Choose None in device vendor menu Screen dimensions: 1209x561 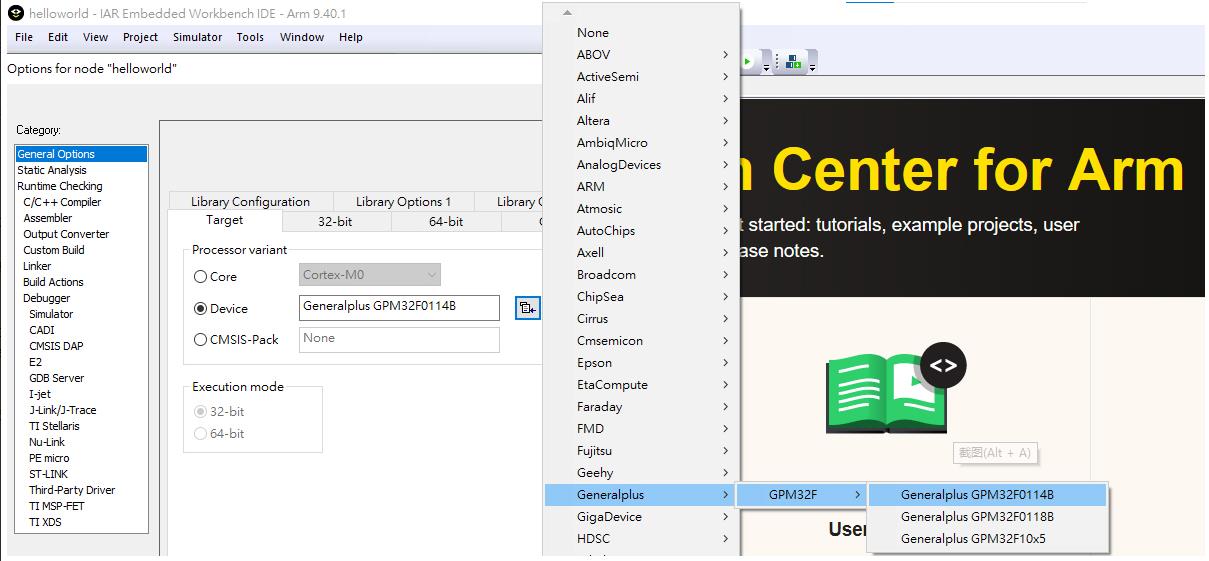click(x=642, y=33)
